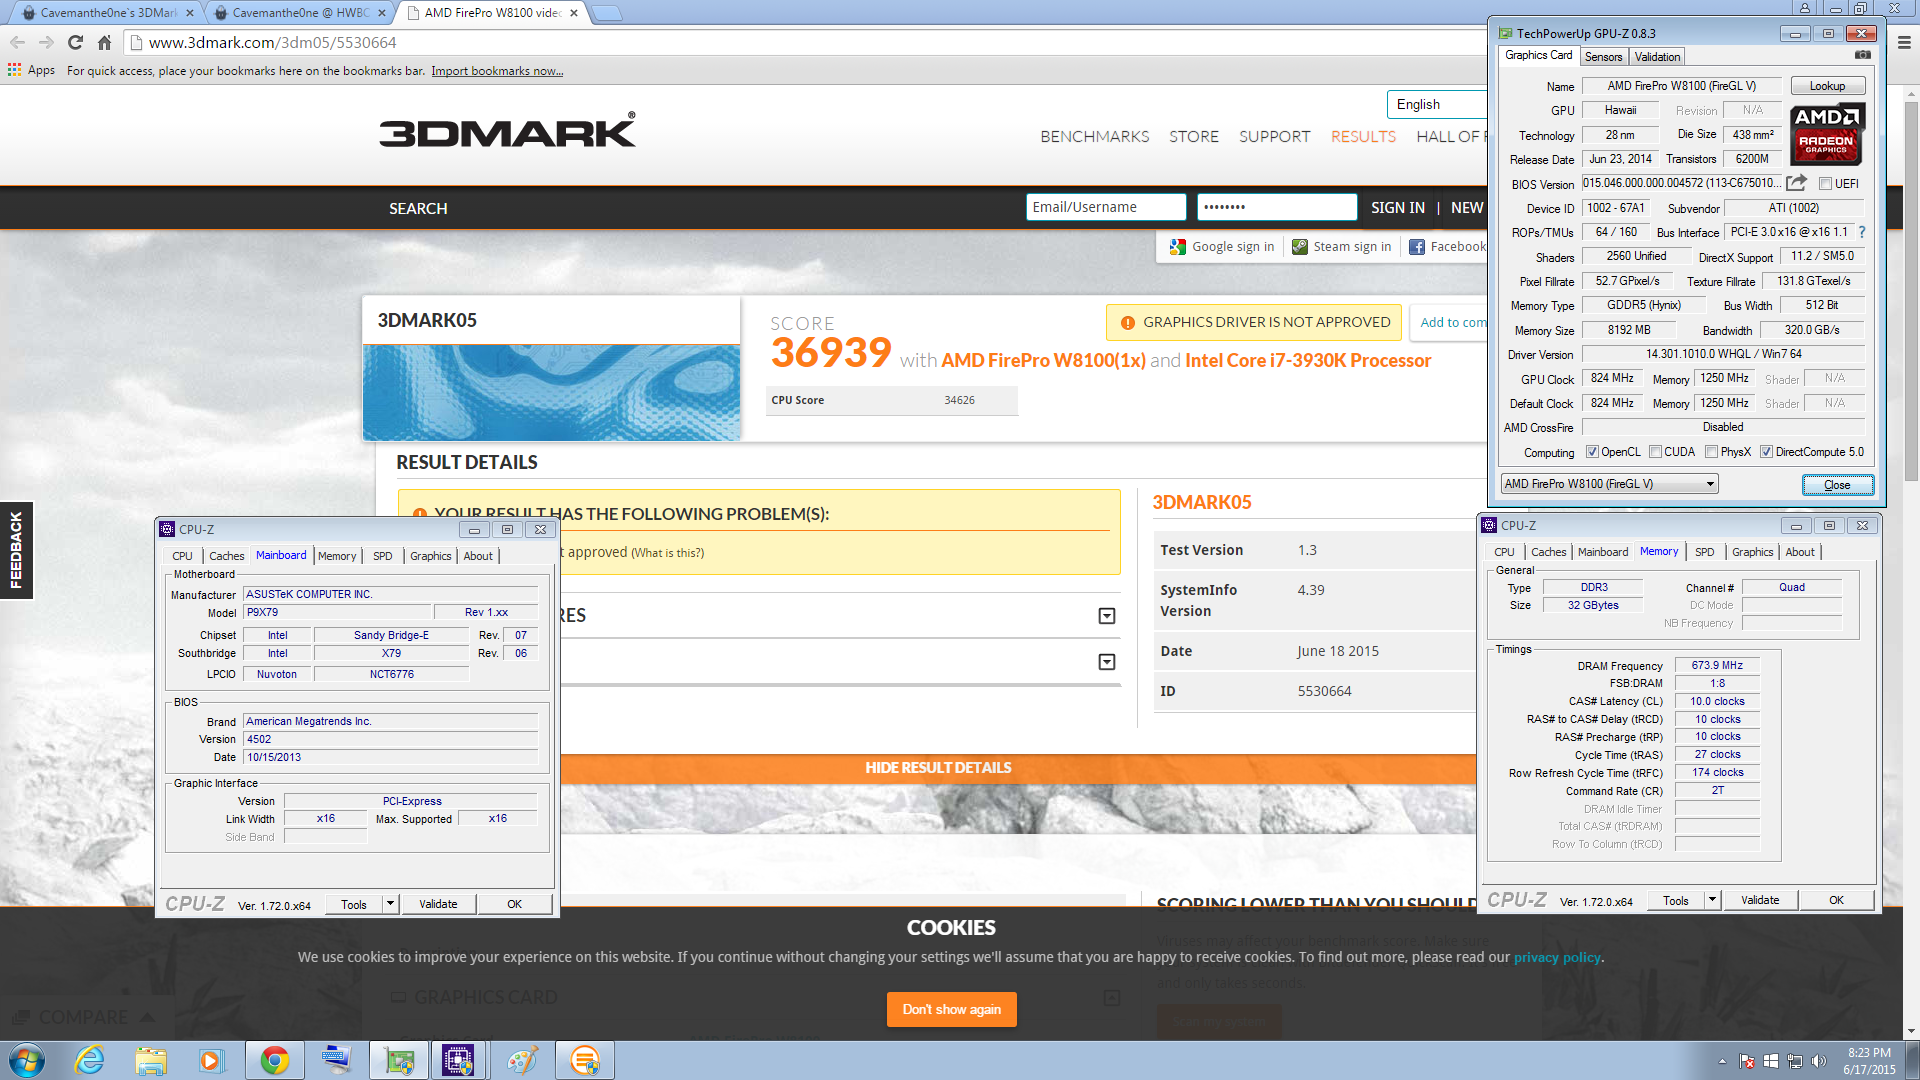
Task: Open the GPU selection dropdown in GPU-Z
Action: [x=1609, y=484]
